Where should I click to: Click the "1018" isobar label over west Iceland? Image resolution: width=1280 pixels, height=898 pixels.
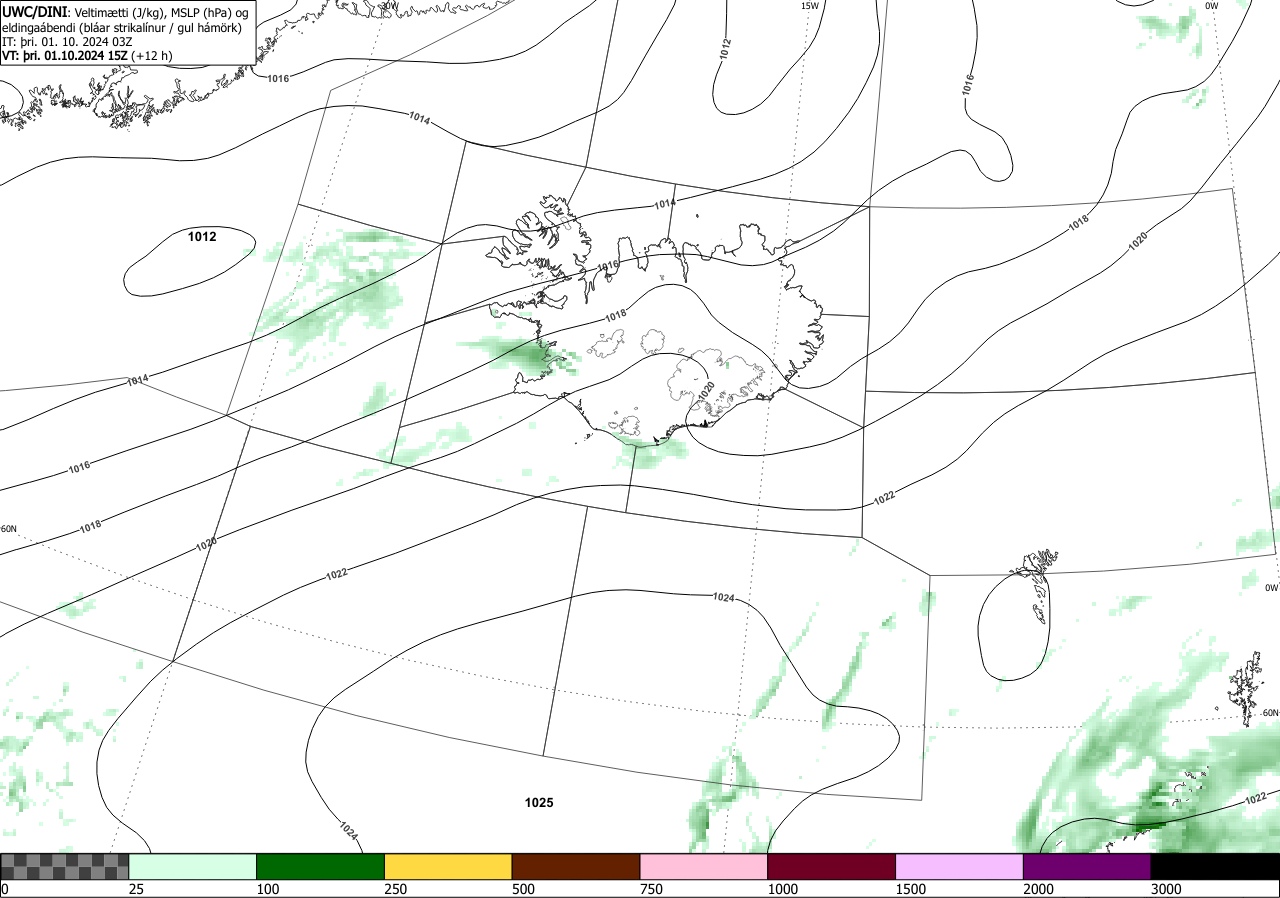[615, 316]
